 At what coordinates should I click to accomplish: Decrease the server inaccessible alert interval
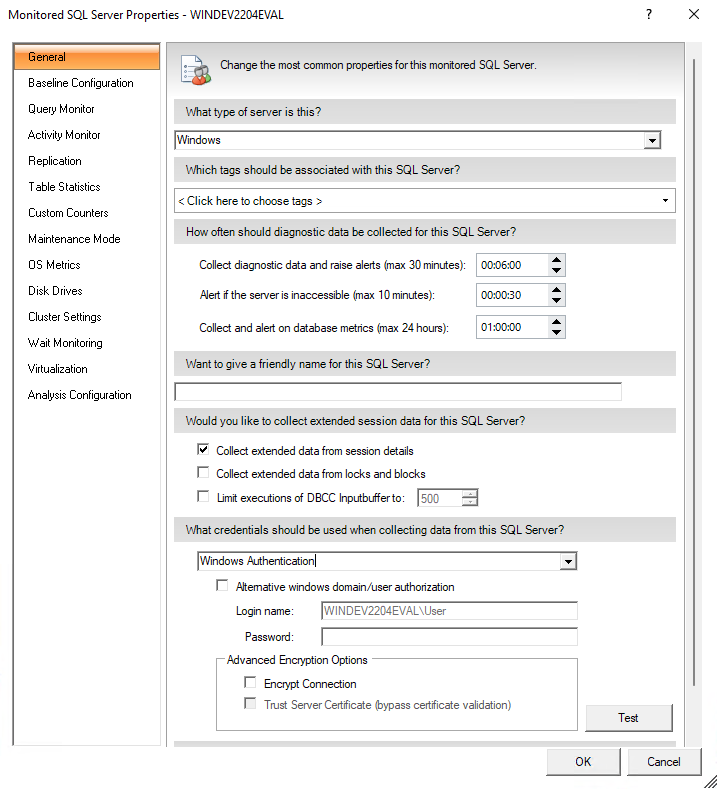click(x=557, y=301)
